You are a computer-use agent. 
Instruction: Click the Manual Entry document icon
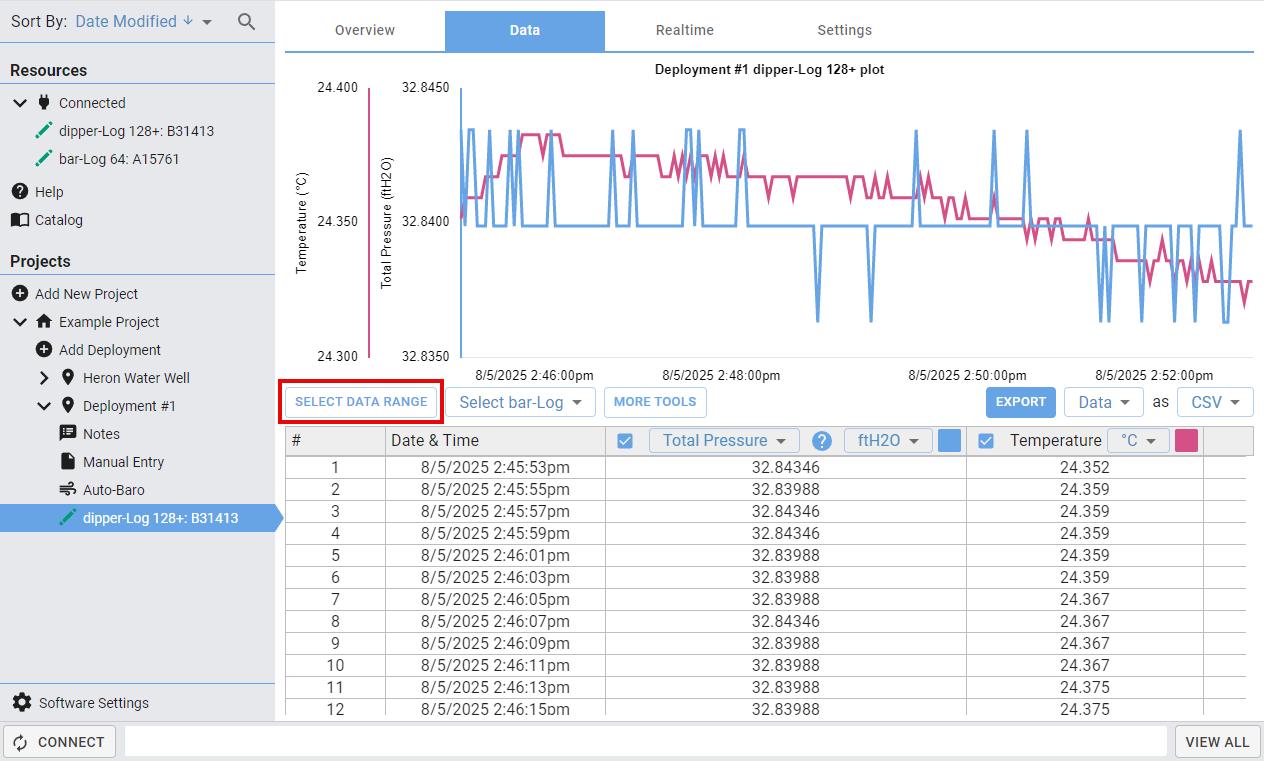coord(67,461)
